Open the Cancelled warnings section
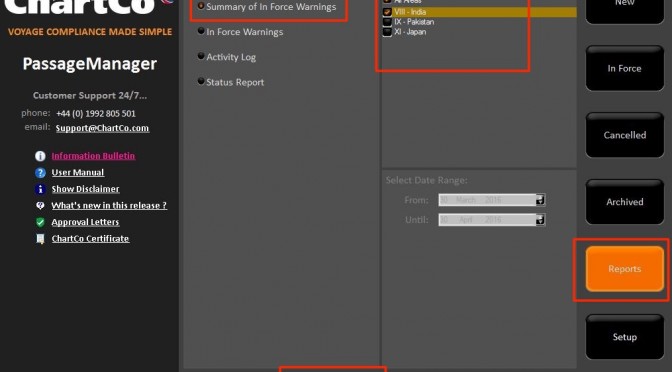This screenshot has height=372, width=672. 624,135
